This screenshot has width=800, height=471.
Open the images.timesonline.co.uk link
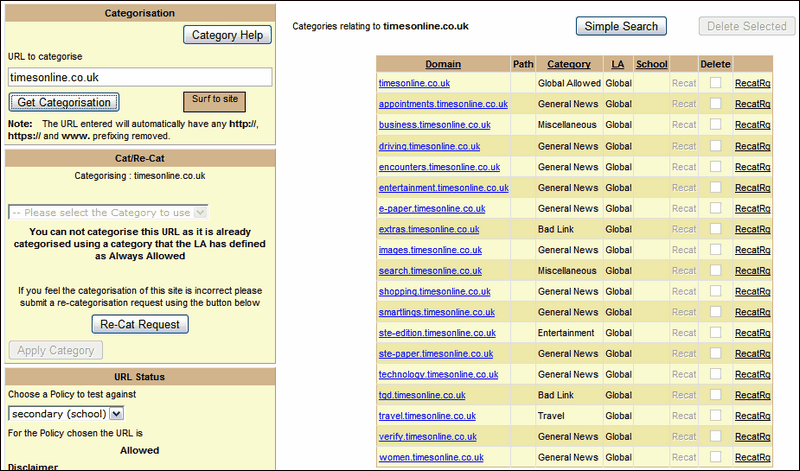pyautogui.click(x=430, y=250)
